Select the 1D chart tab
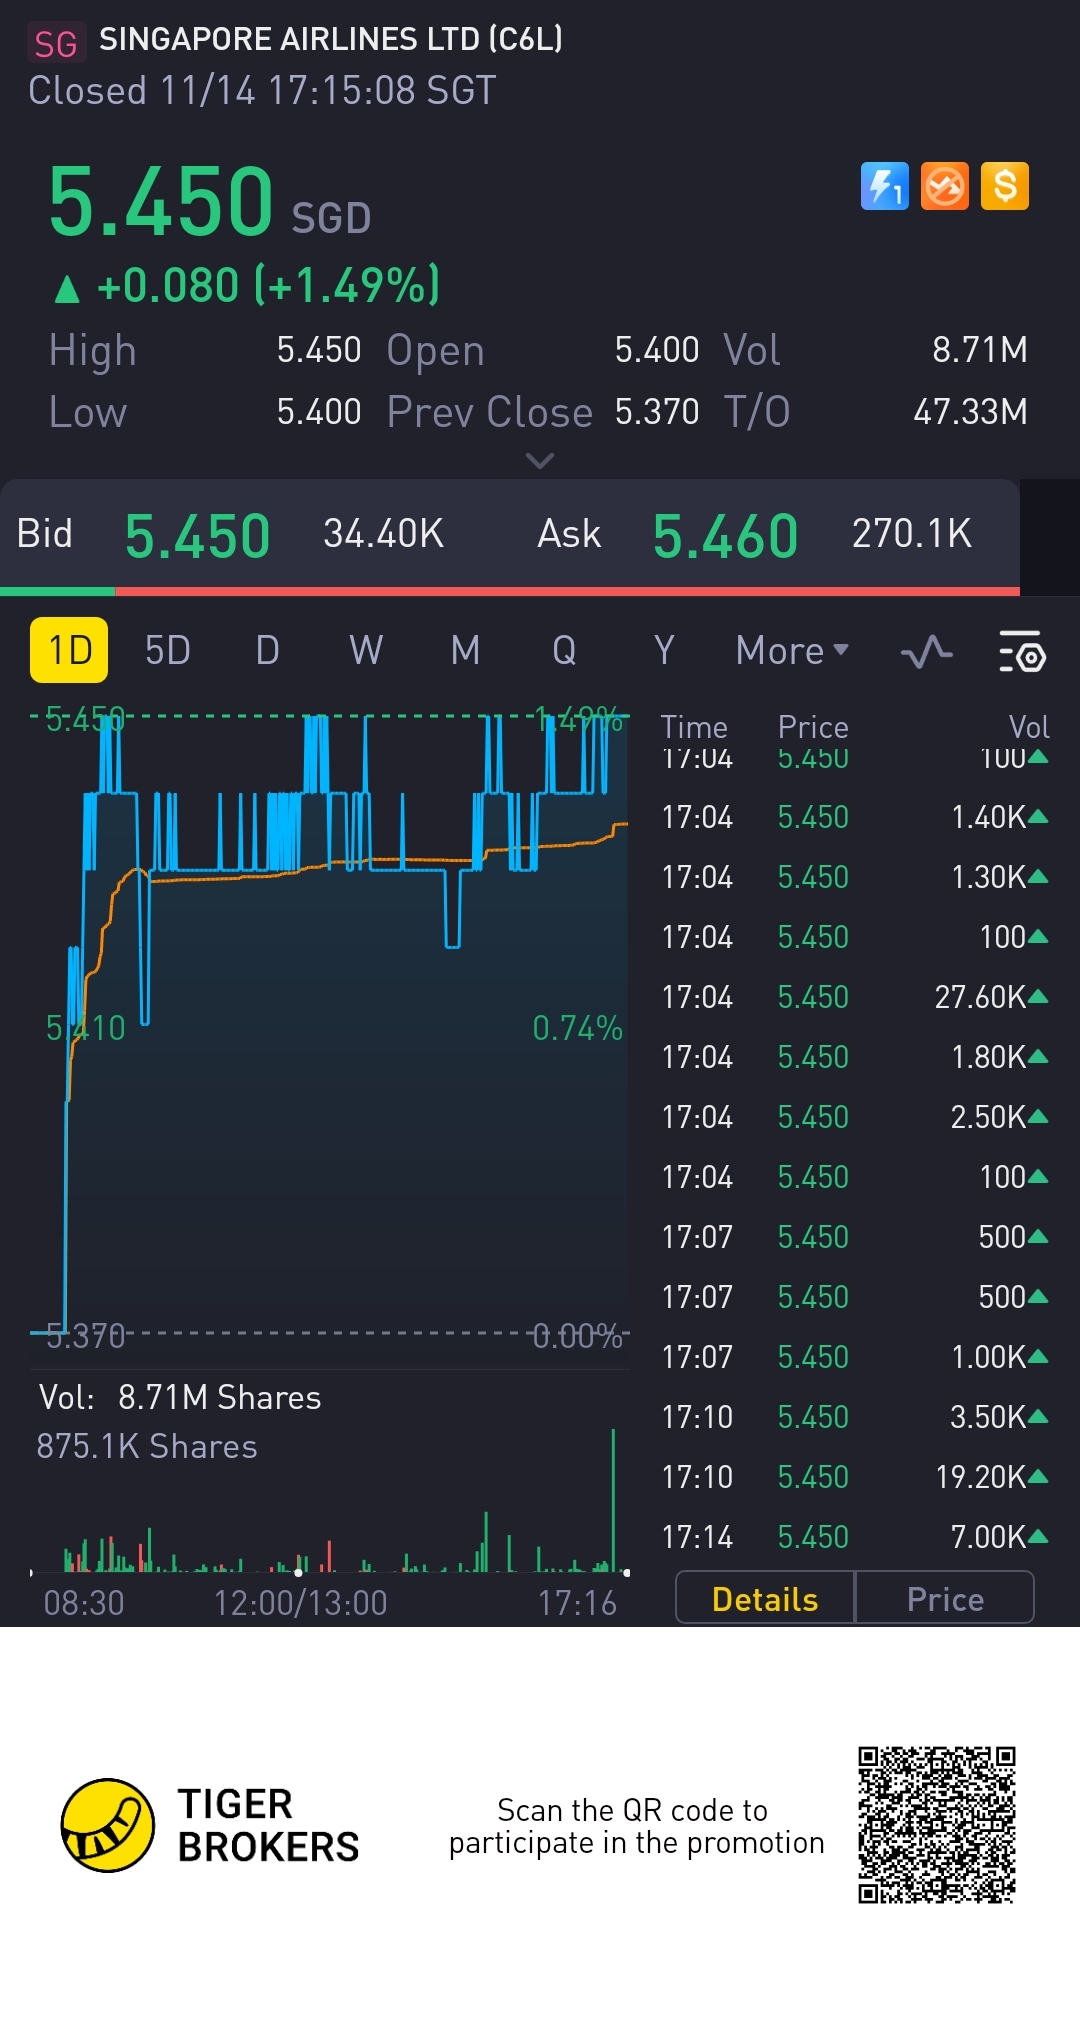1080x2024 pixels. (x=69, y=650)
